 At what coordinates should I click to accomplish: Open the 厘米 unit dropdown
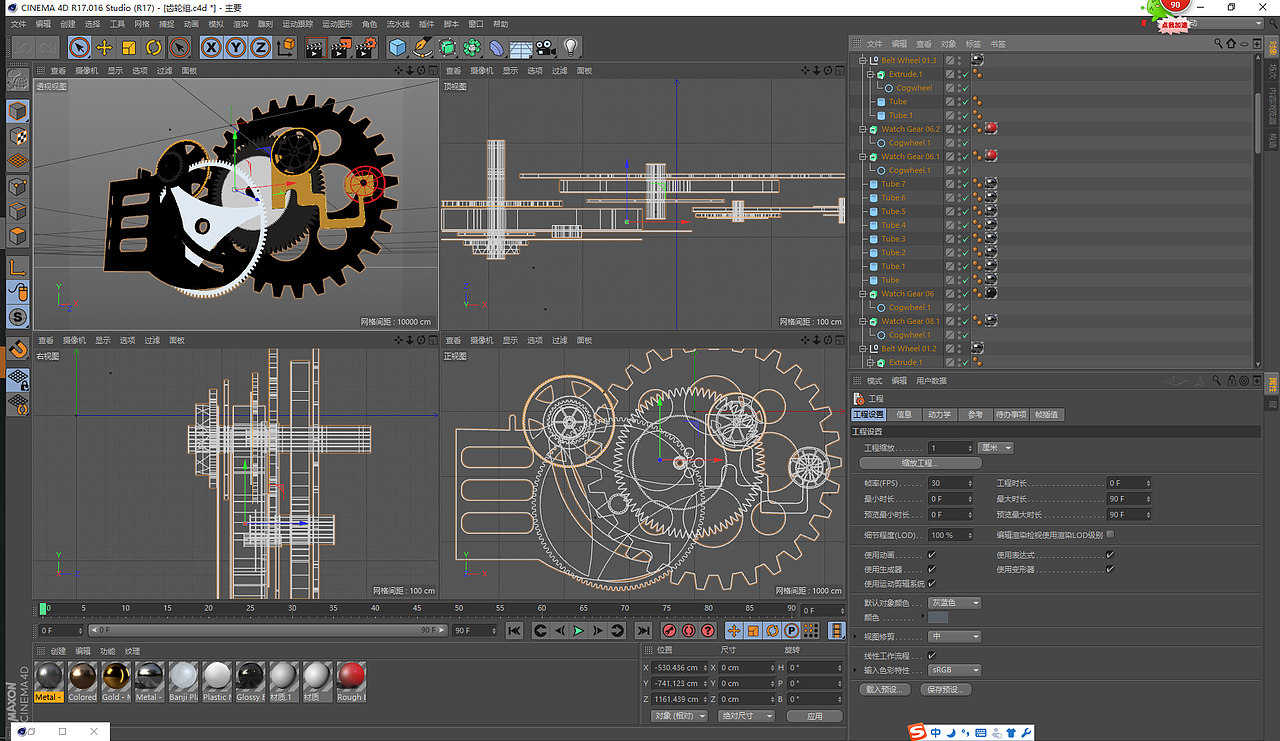(x=995, y=448)
